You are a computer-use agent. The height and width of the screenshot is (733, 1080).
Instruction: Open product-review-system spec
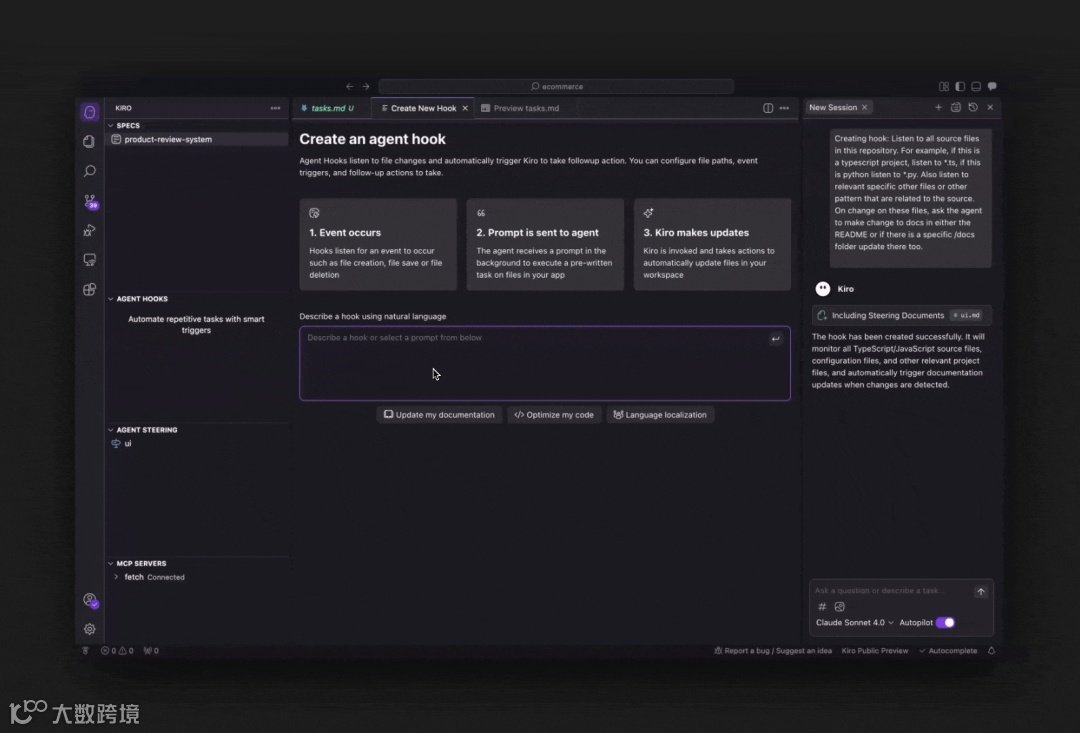pos(198,139)
